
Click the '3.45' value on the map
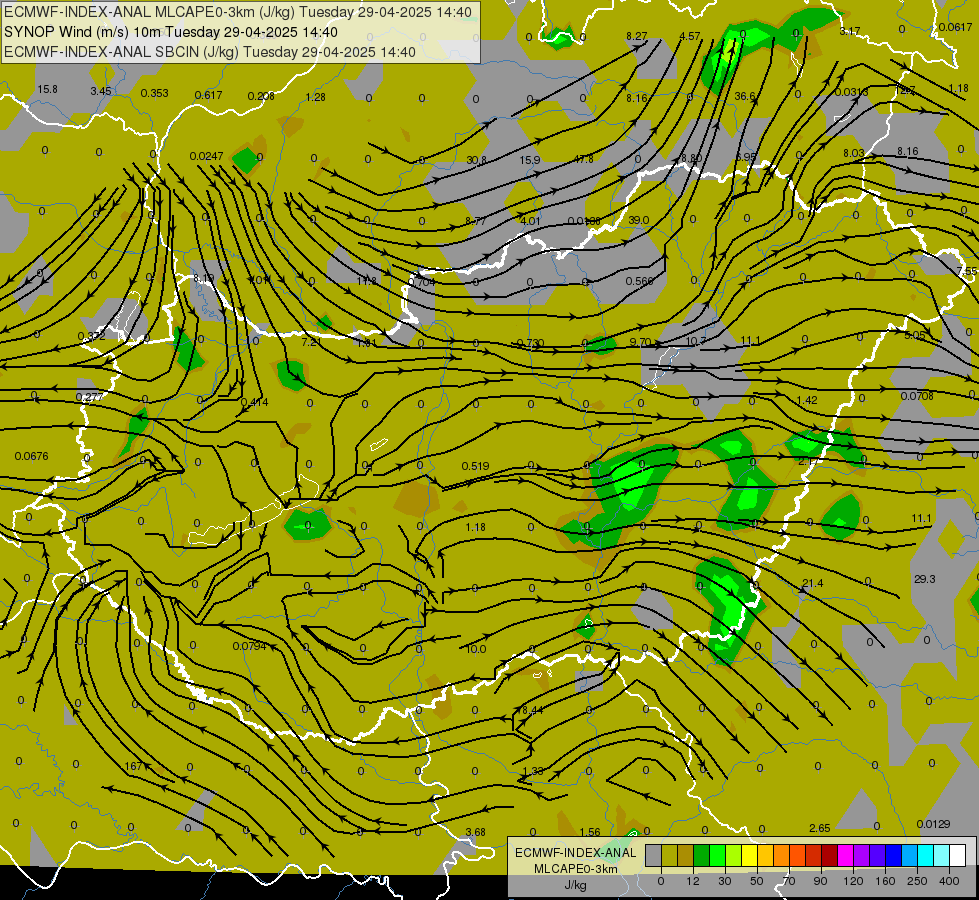(101, 91)
